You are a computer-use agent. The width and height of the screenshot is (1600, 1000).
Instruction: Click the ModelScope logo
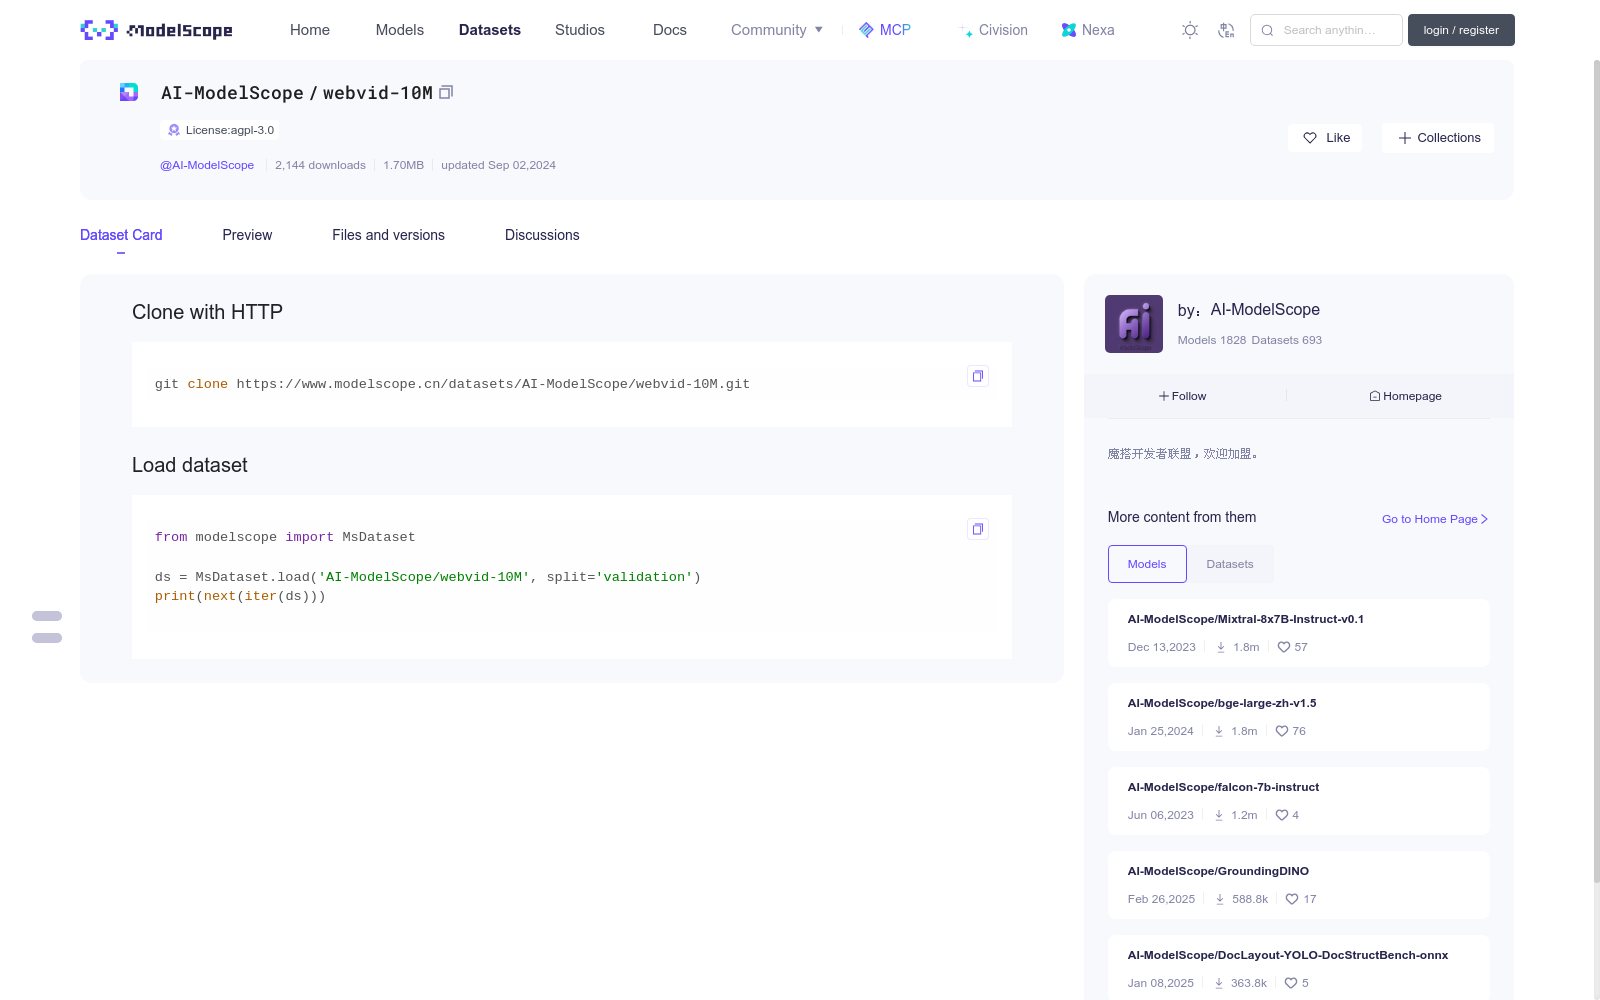156,30
